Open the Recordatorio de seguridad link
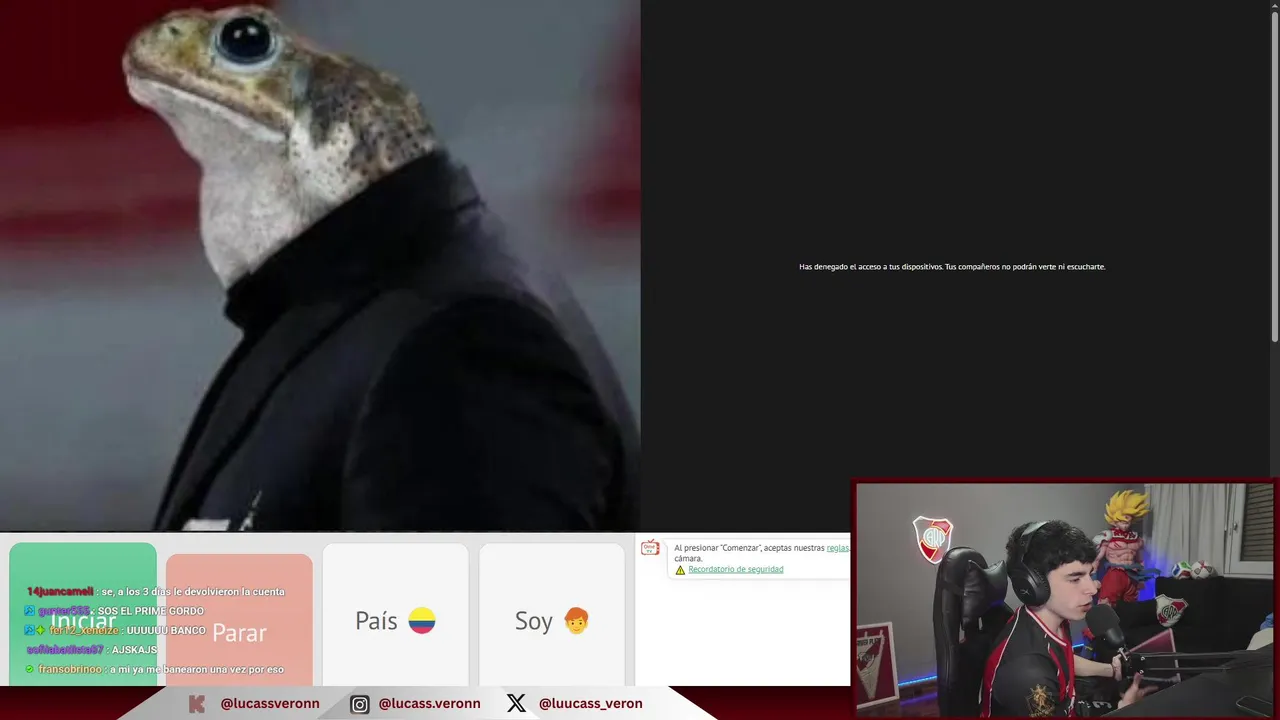This screenshot has width=1280, height=720. coord(735,570)
